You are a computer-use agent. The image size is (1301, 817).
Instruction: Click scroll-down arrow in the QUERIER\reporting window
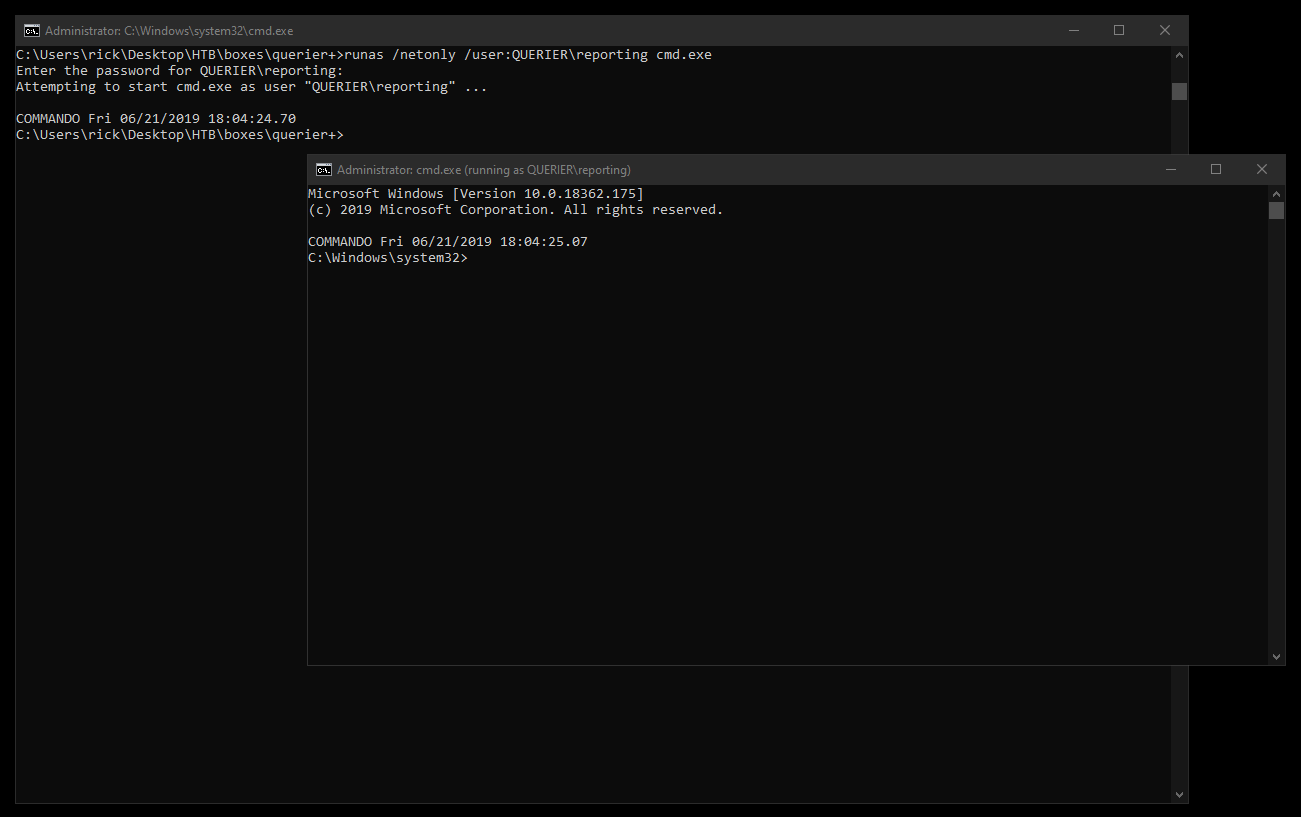pos(1276,657)
